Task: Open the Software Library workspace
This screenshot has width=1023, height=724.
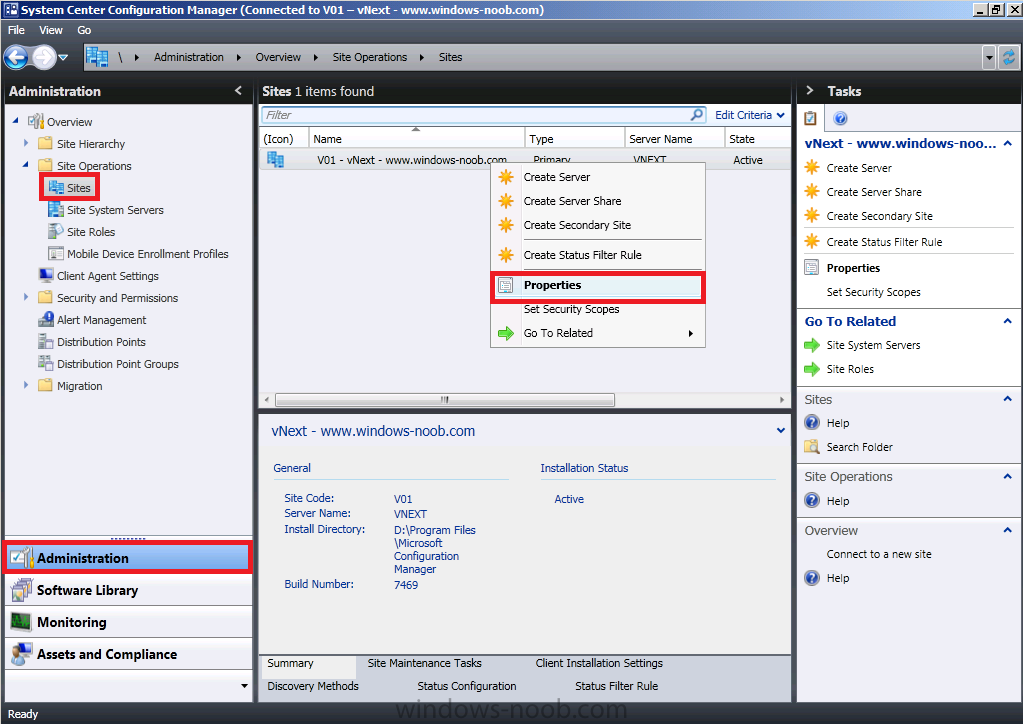Action: (128, 590)
